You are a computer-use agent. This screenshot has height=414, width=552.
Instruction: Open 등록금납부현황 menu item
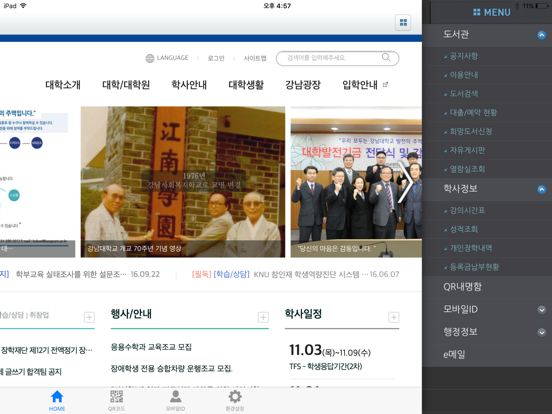click(474, 267)
